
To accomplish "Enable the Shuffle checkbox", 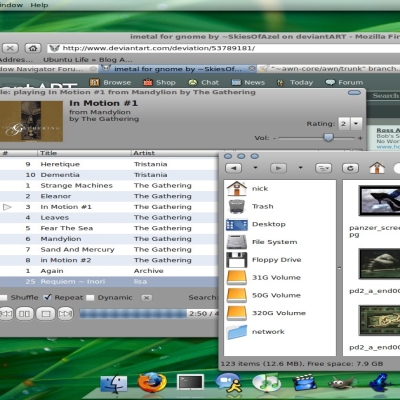I will (x=3, y=298).
